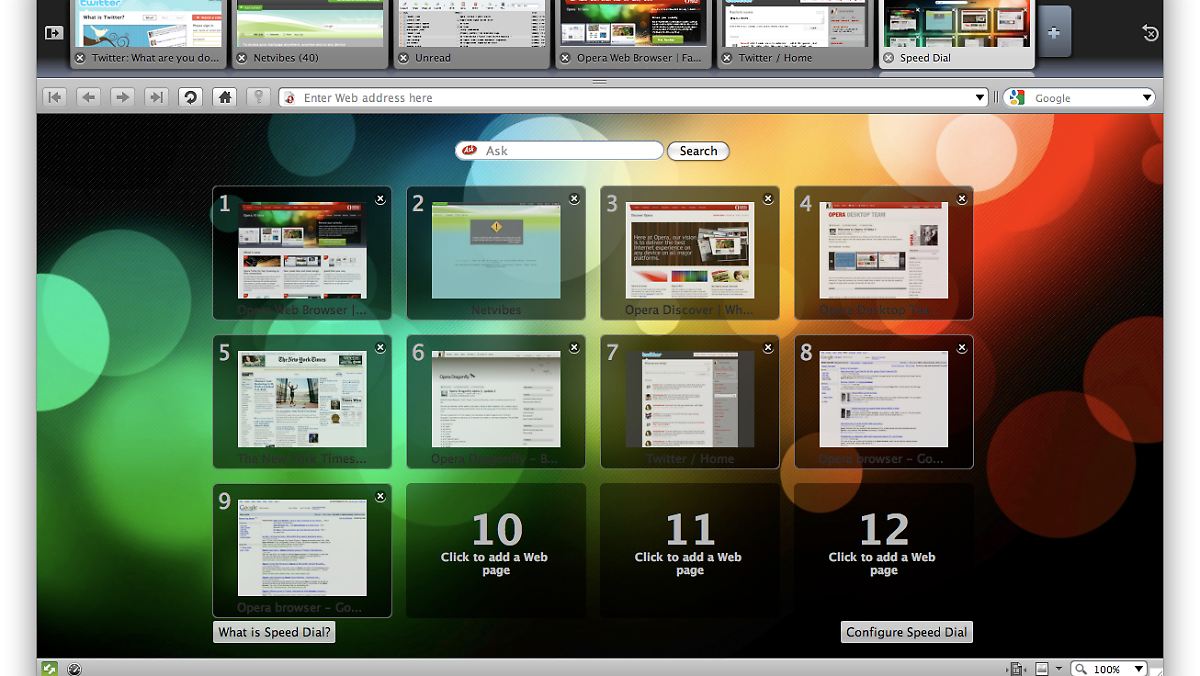The image size is (1200, 676).
Task: Click the Ask search input field
Action: tap(570, 151)
